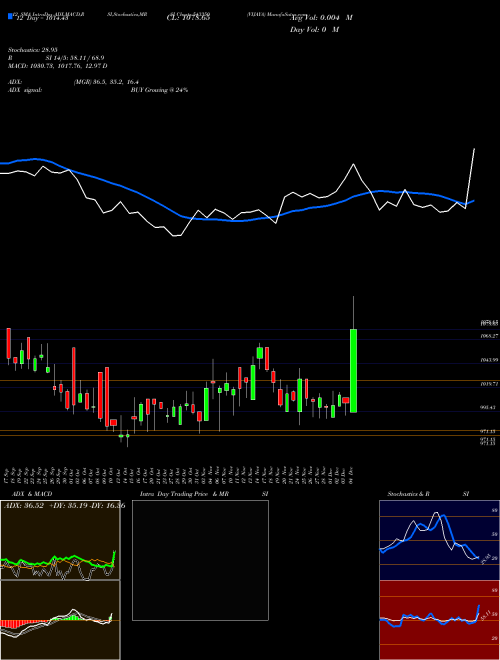Click 'Intra Day Trading Price & MR' title
The height and width of the screenshot is (660, 500).
[x=184, y=494]
